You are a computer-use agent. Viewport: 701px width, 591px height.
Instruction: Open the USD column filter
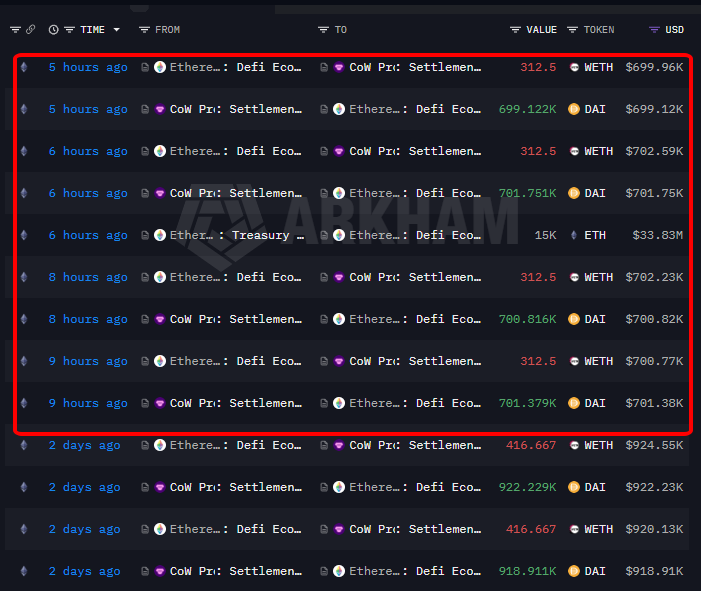(x=655, y=30)
